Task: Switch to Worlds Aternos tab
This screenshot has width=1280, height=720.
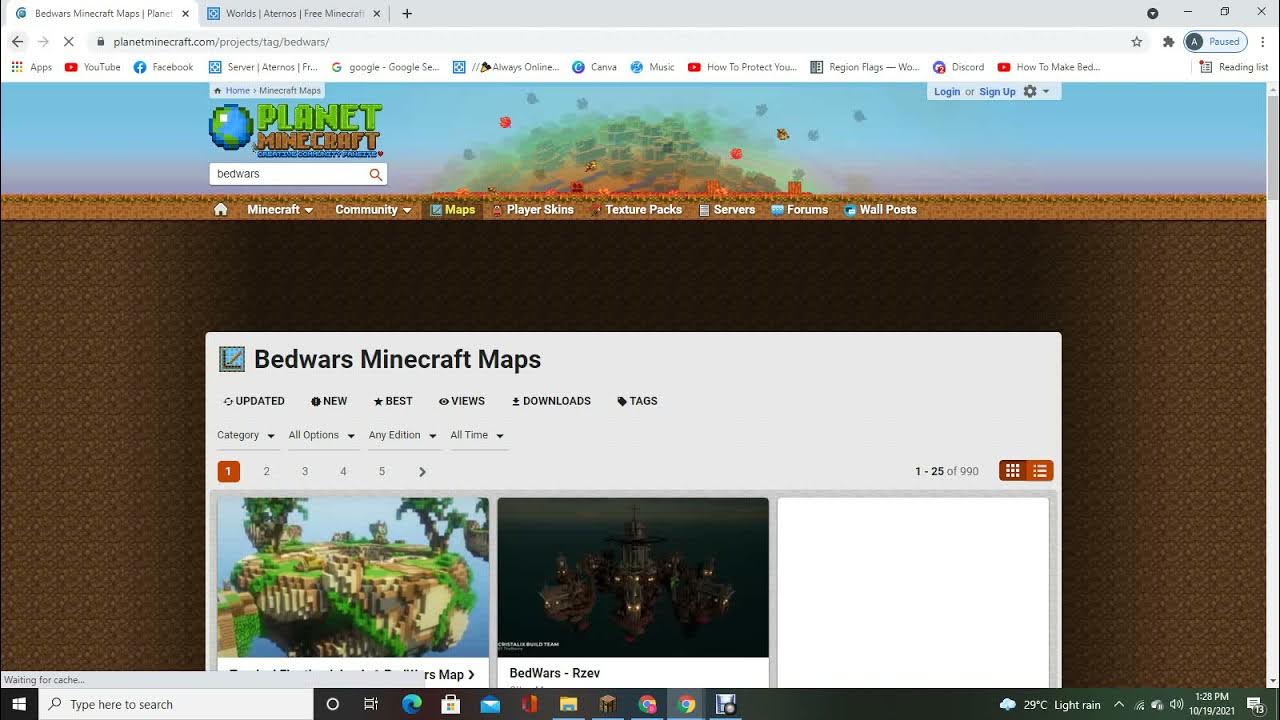Action: click(x=294, y=14)
